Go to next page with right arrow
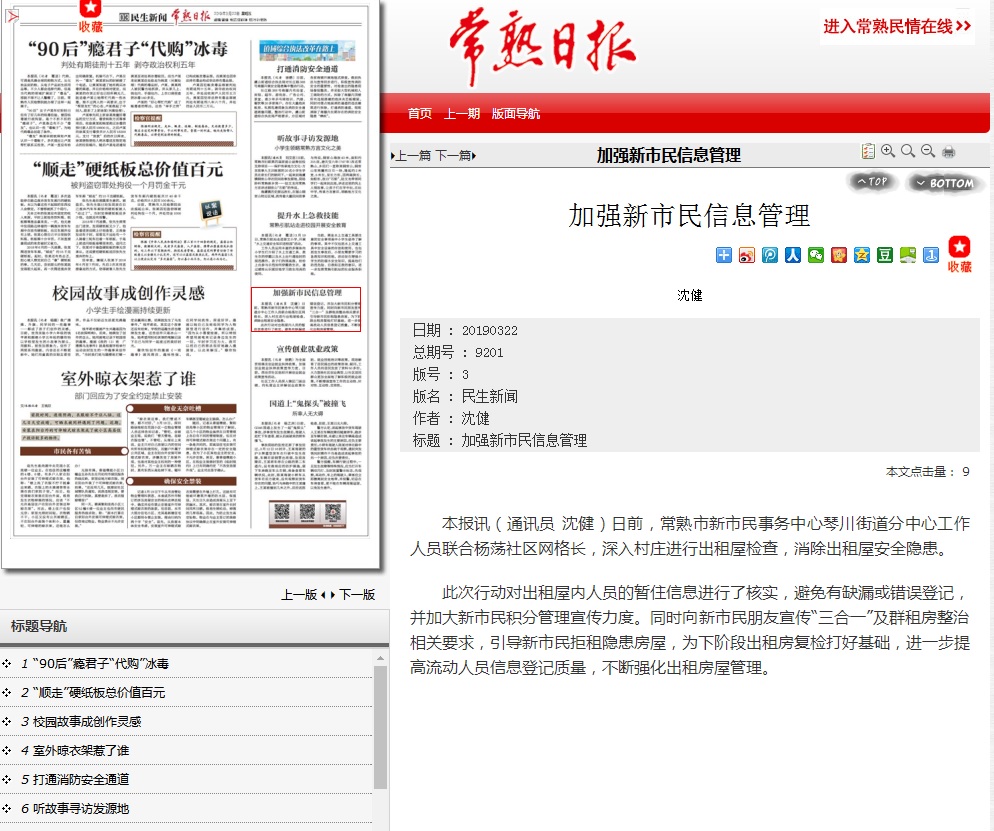 pos(333,595)
